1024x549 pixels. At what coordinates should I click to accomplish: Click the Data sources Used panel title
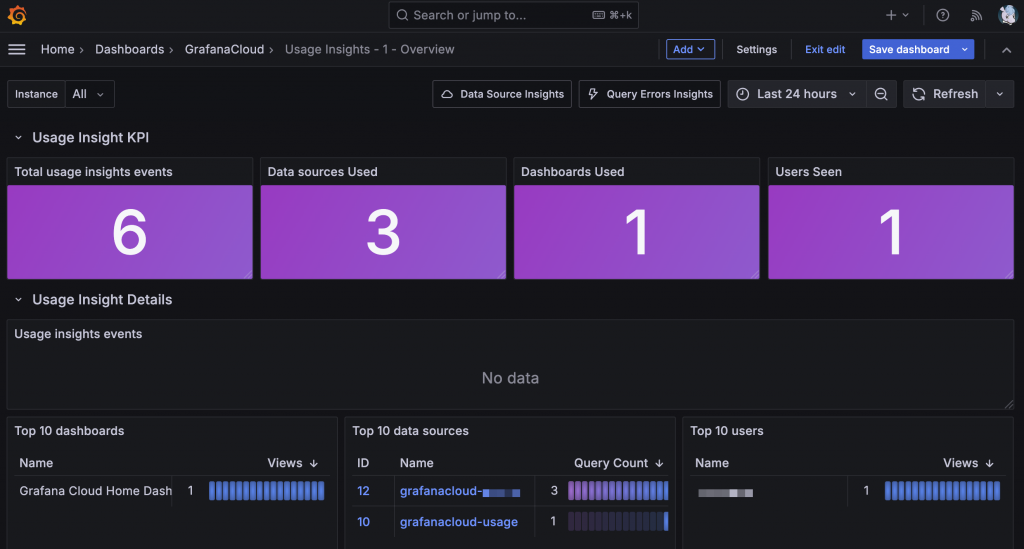[x=322, y=172]
